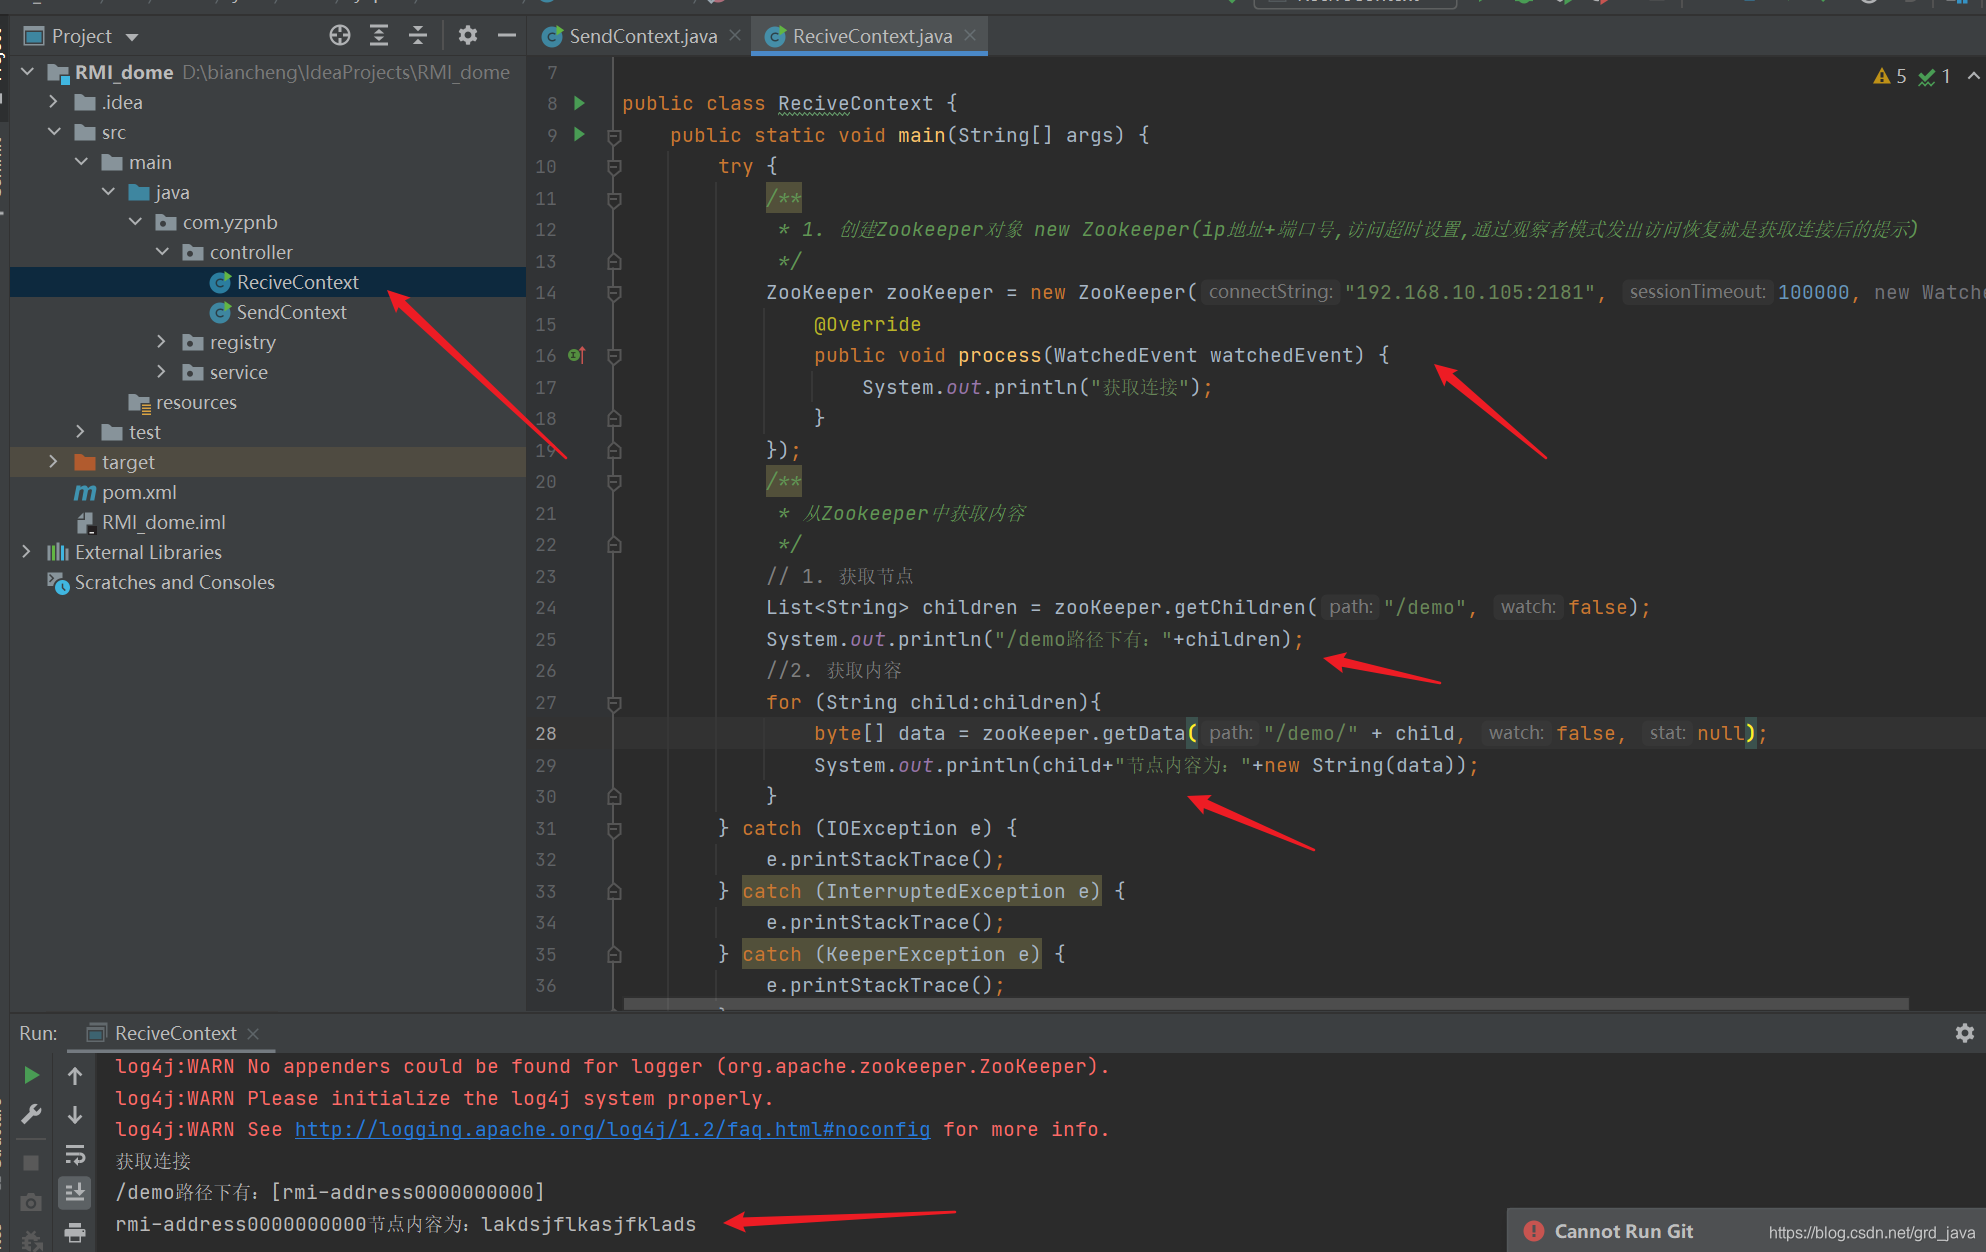Click the locate/select opened file crosshair icon

pos(340,36)
